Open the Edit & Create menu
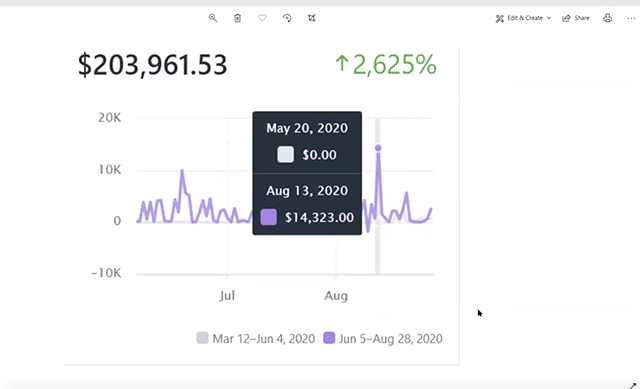The image size is (640, 389). pyautogui.click(x=523, y=18)
